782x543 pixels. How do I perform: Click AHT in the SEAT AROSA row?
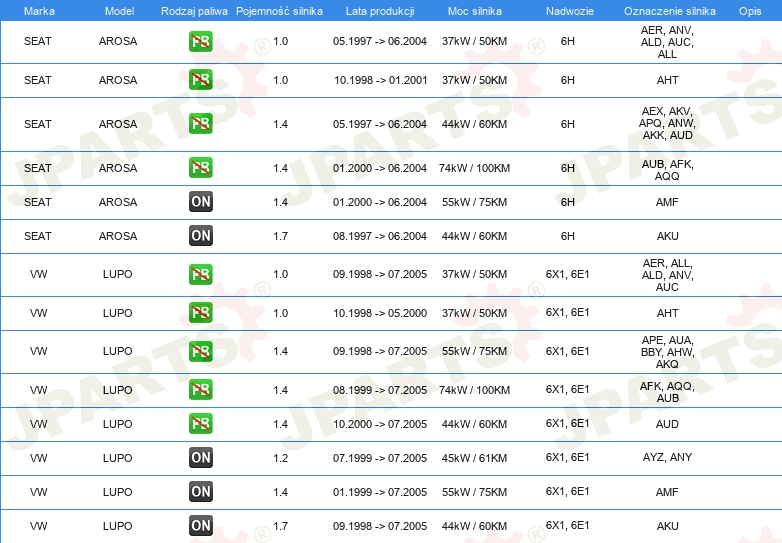(667, 80)
